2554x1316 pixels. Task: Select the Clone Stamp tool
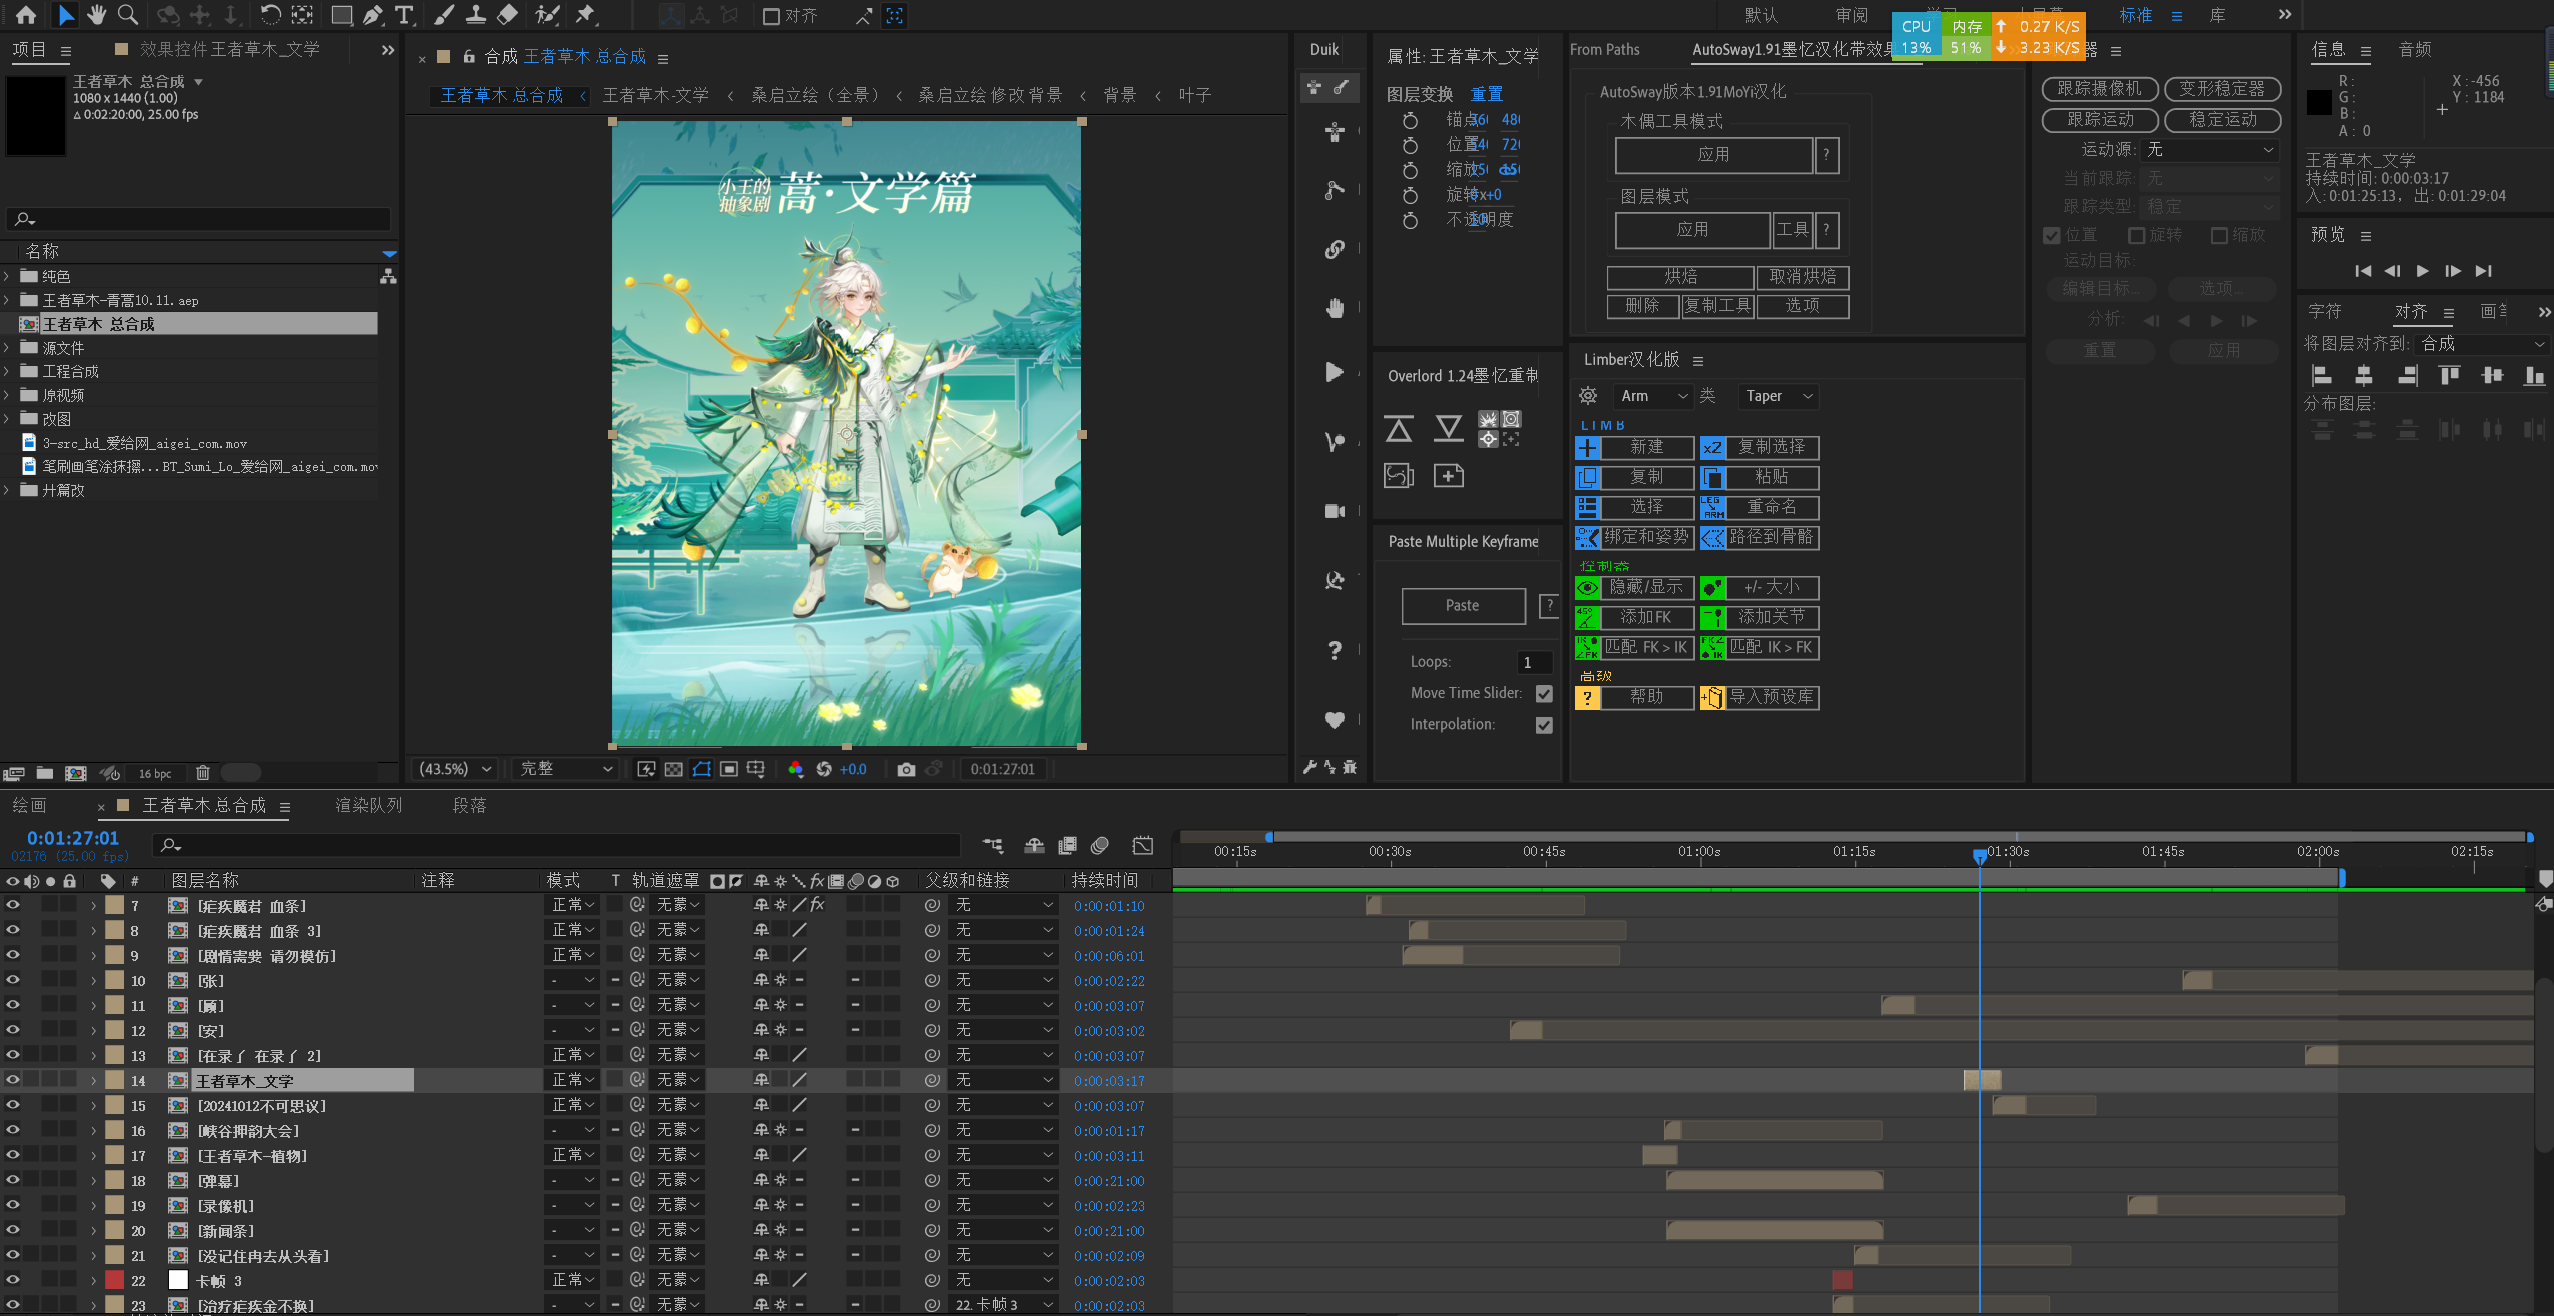tap(476, 15)
